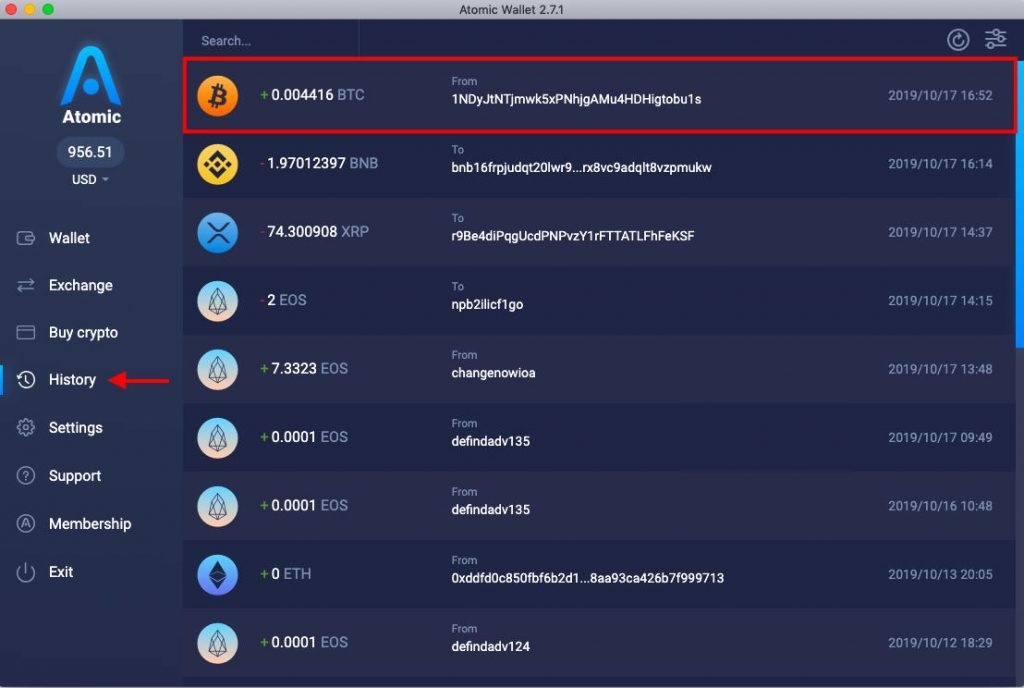Image resolution: width=1024 pixels, height=688 pixels.
Task: Click sender changenowioa
Action: (x=493, y=373)
